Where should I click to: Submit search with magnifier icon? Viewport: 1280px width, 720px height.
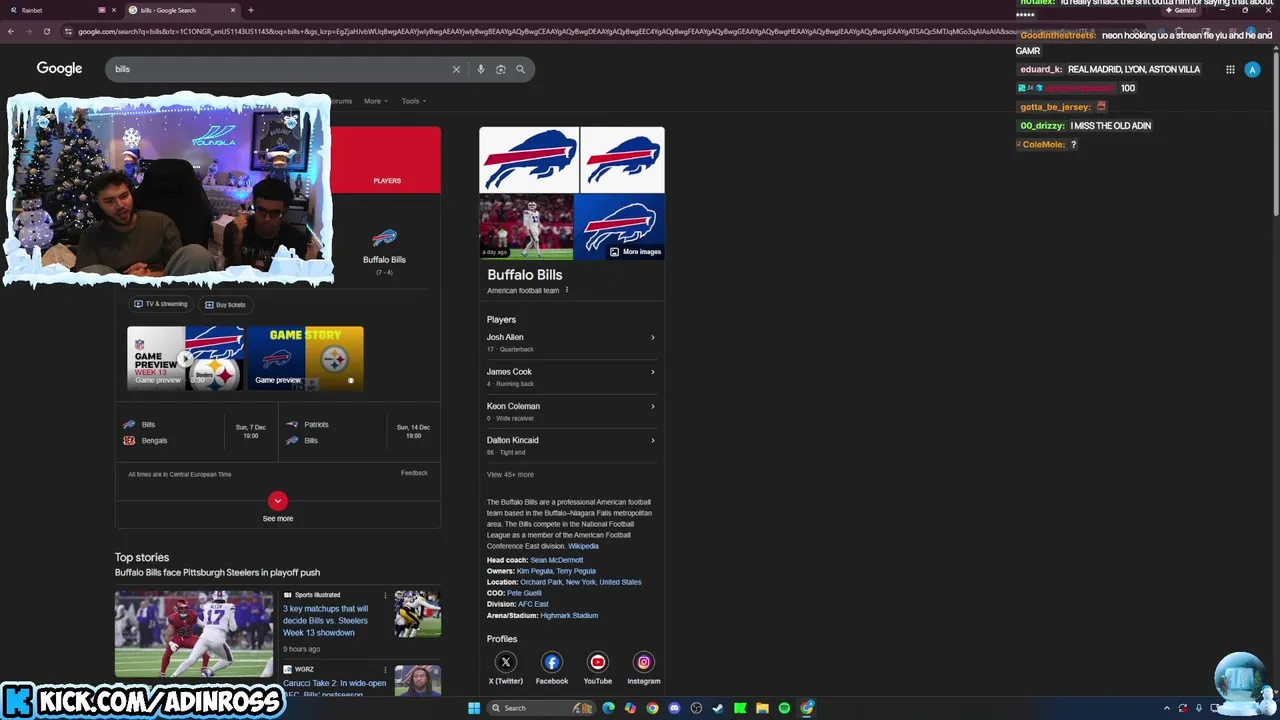(520, 69)
